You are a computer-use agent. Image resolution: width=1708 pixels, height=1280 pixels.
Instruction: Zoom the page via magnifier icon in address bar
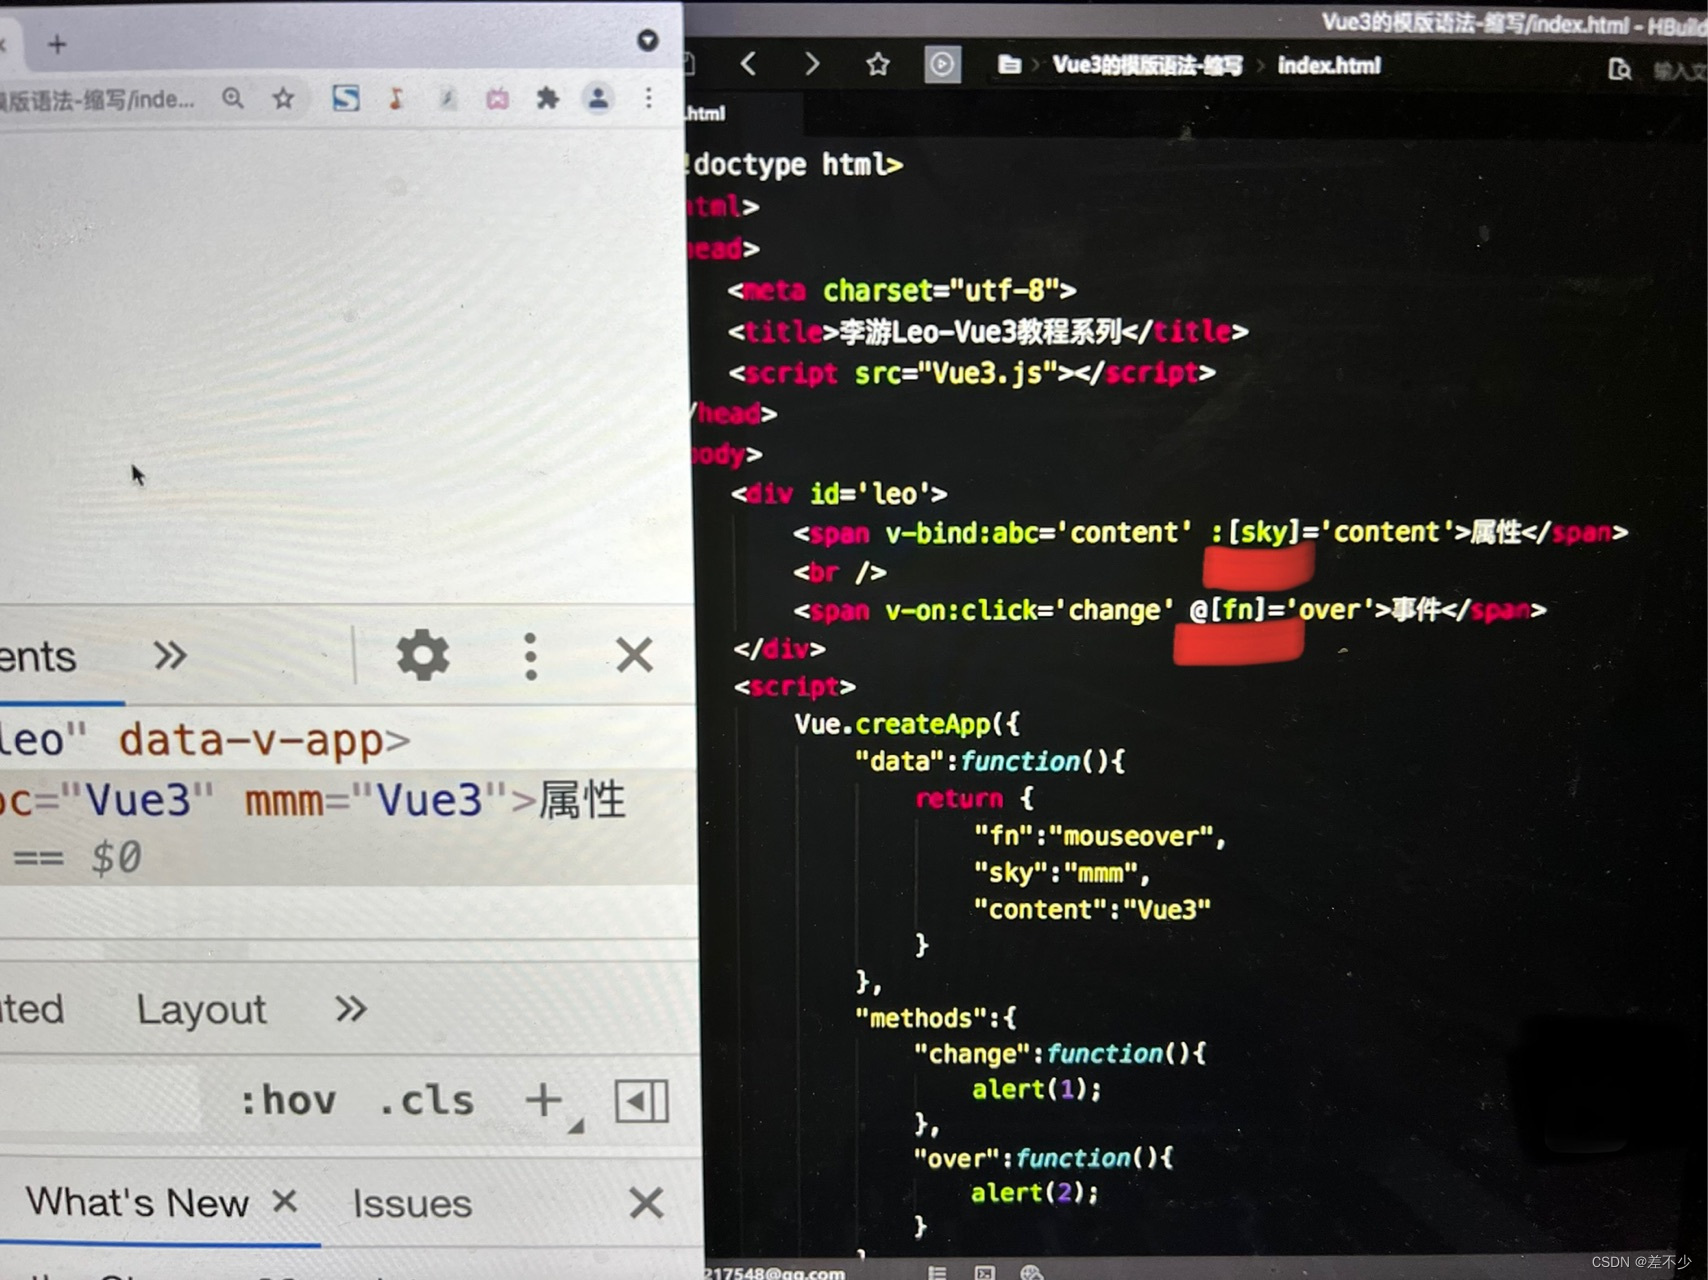click(233, 98)
